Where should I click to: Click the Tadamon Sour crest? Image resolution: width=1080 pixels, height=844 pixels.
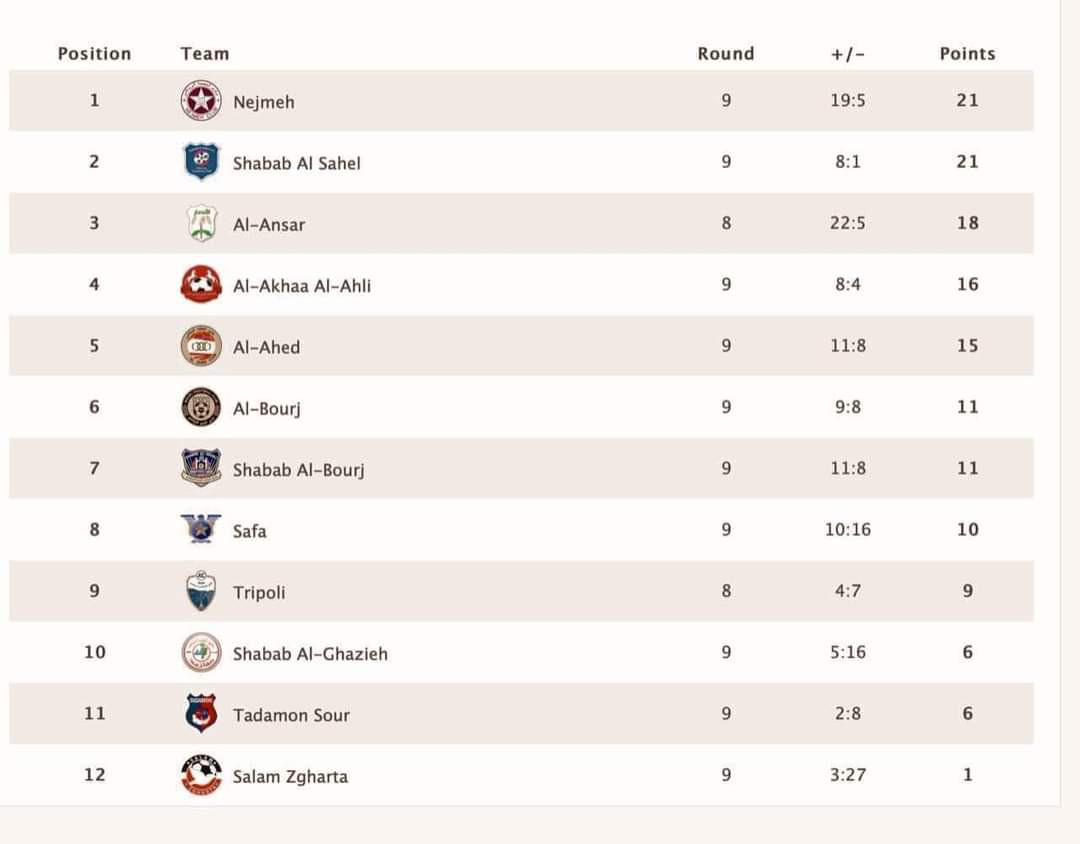coord(201,714)
